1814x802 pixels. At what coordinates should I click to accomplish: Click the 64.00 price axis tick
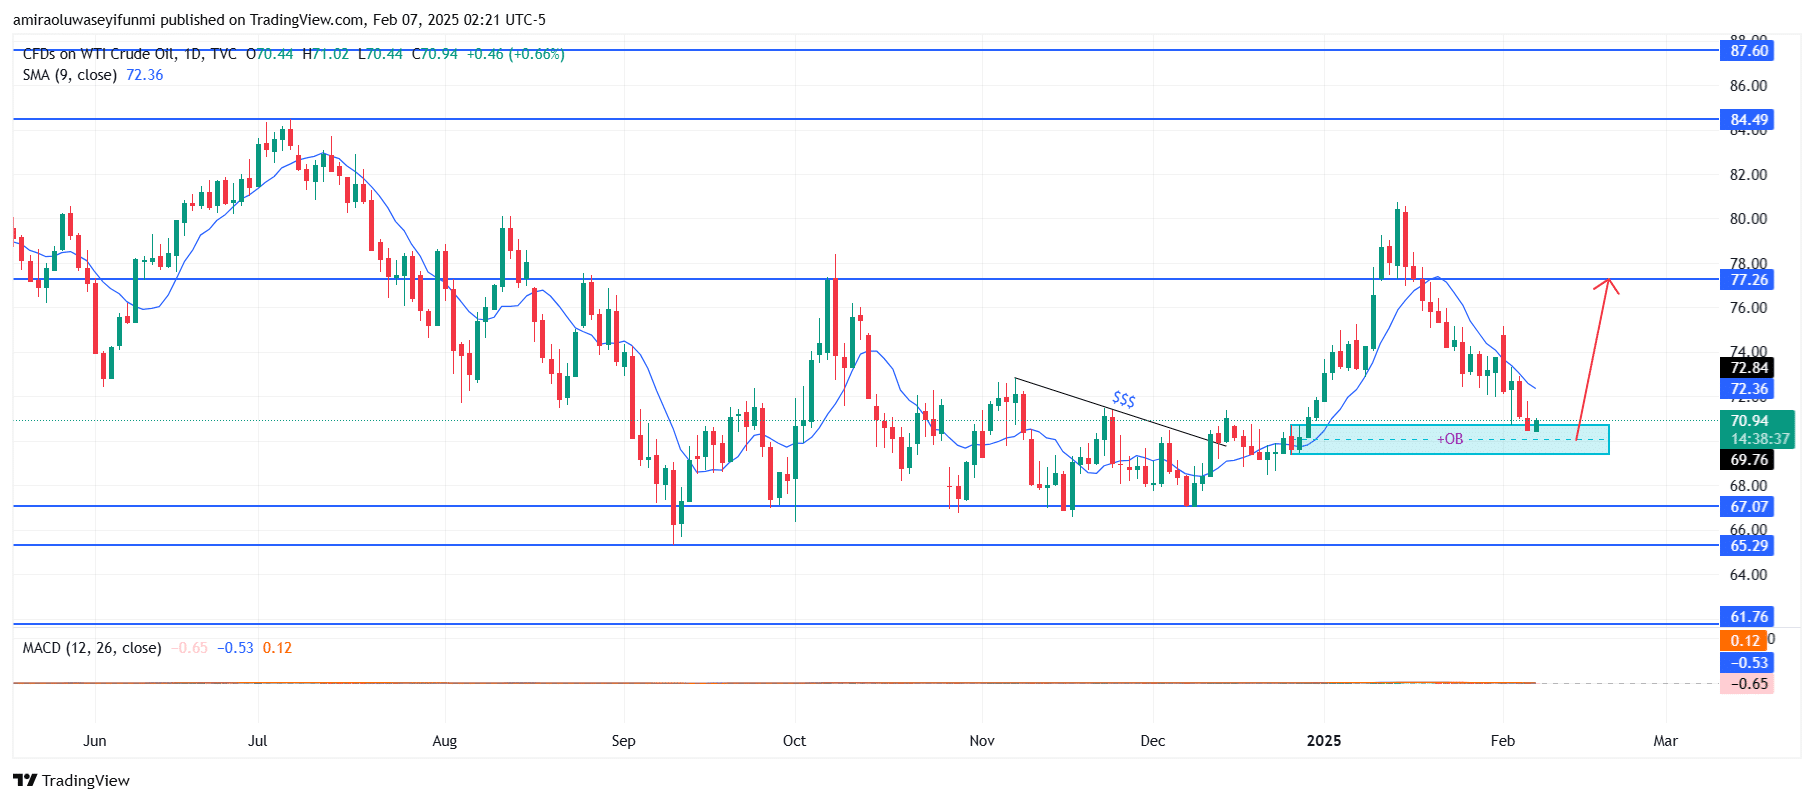[1748, 574]
